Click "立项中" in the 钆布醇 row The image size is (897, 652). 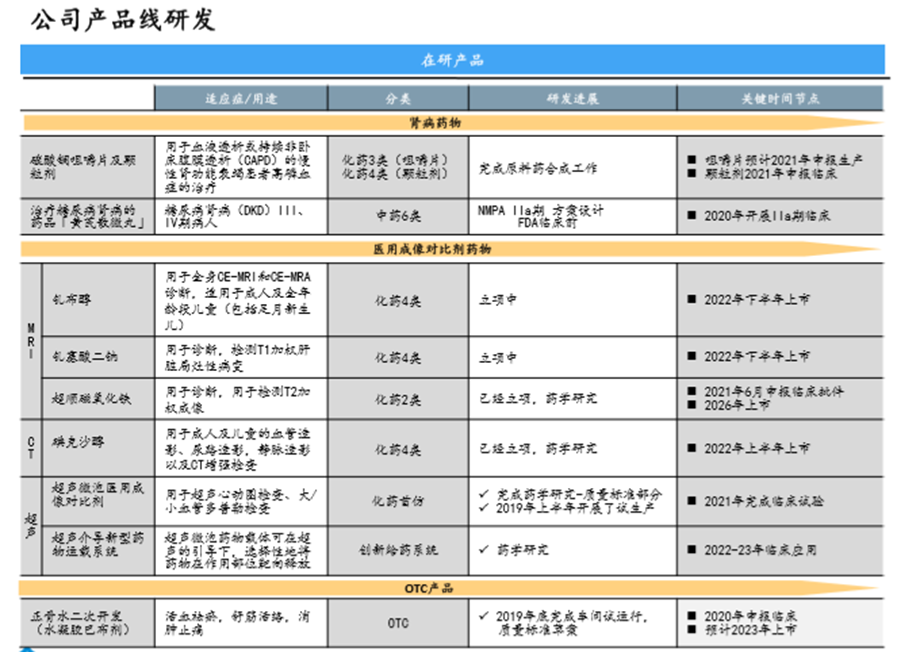tap(498, 300)
